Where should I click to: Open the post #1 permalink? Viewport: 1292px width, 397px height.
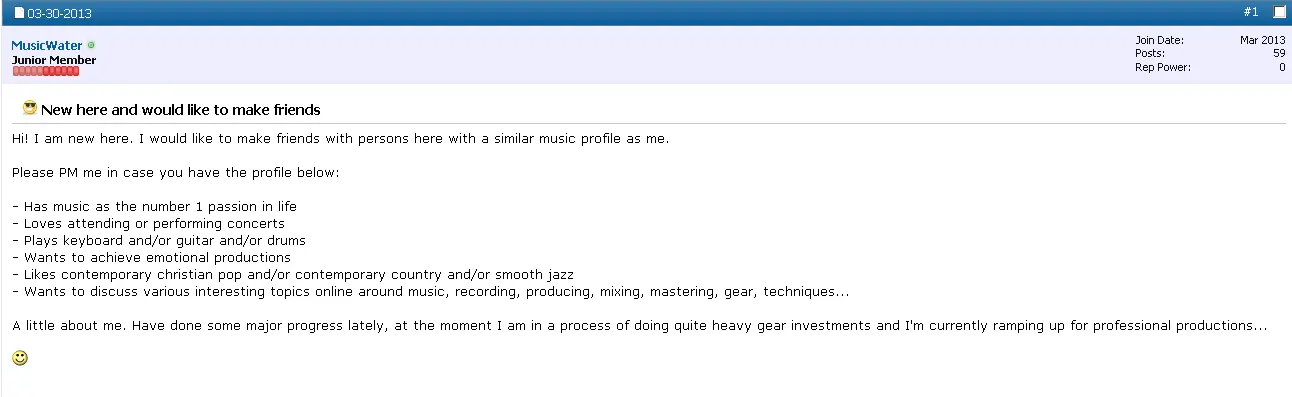click(x=1251, y=12)
